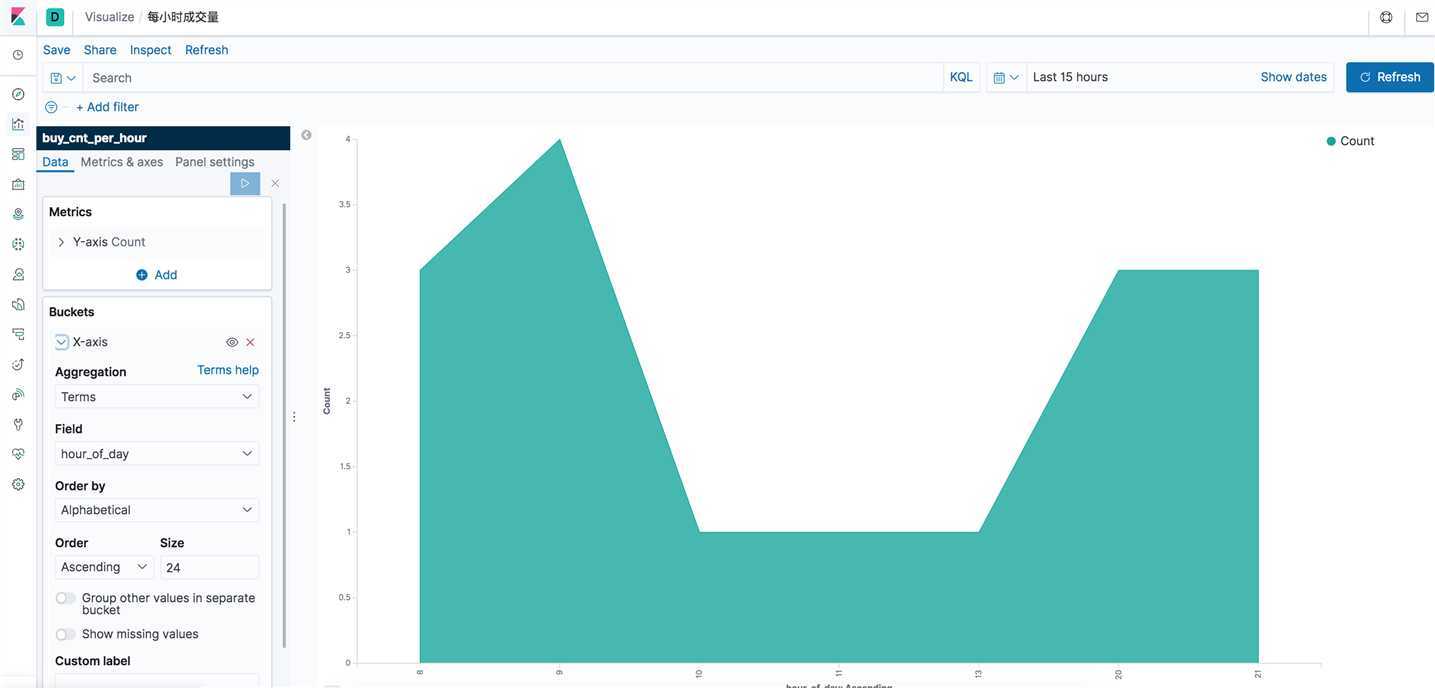The image size is (1435, 688).
Task: Collapse the editor sidebar with arrow icon
Action: (306, 135)
